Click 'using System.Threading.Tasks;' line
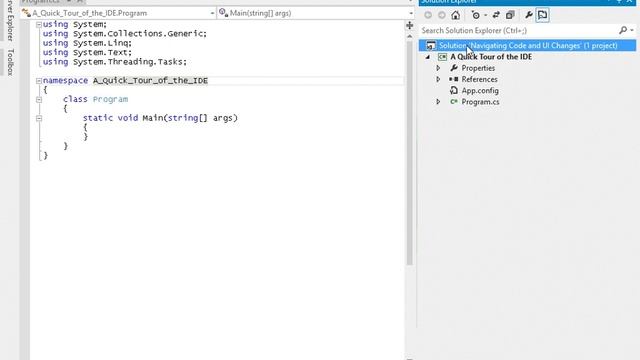The width and height of the screenshot is (640, 360). pos(115,62)
